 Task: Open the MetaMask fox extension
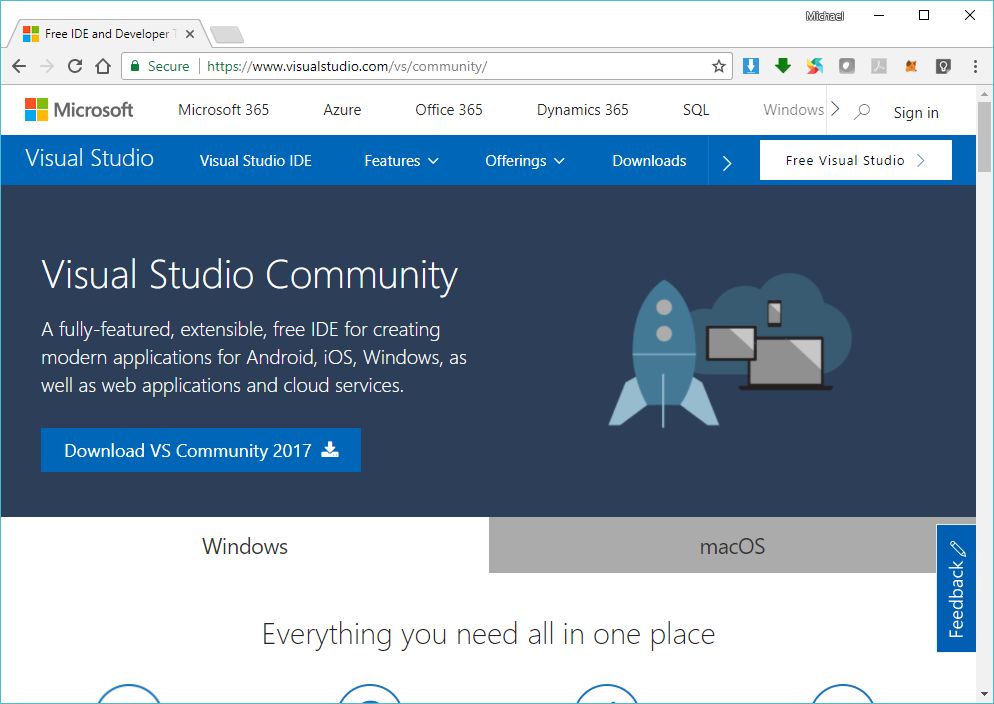point(911,66)
